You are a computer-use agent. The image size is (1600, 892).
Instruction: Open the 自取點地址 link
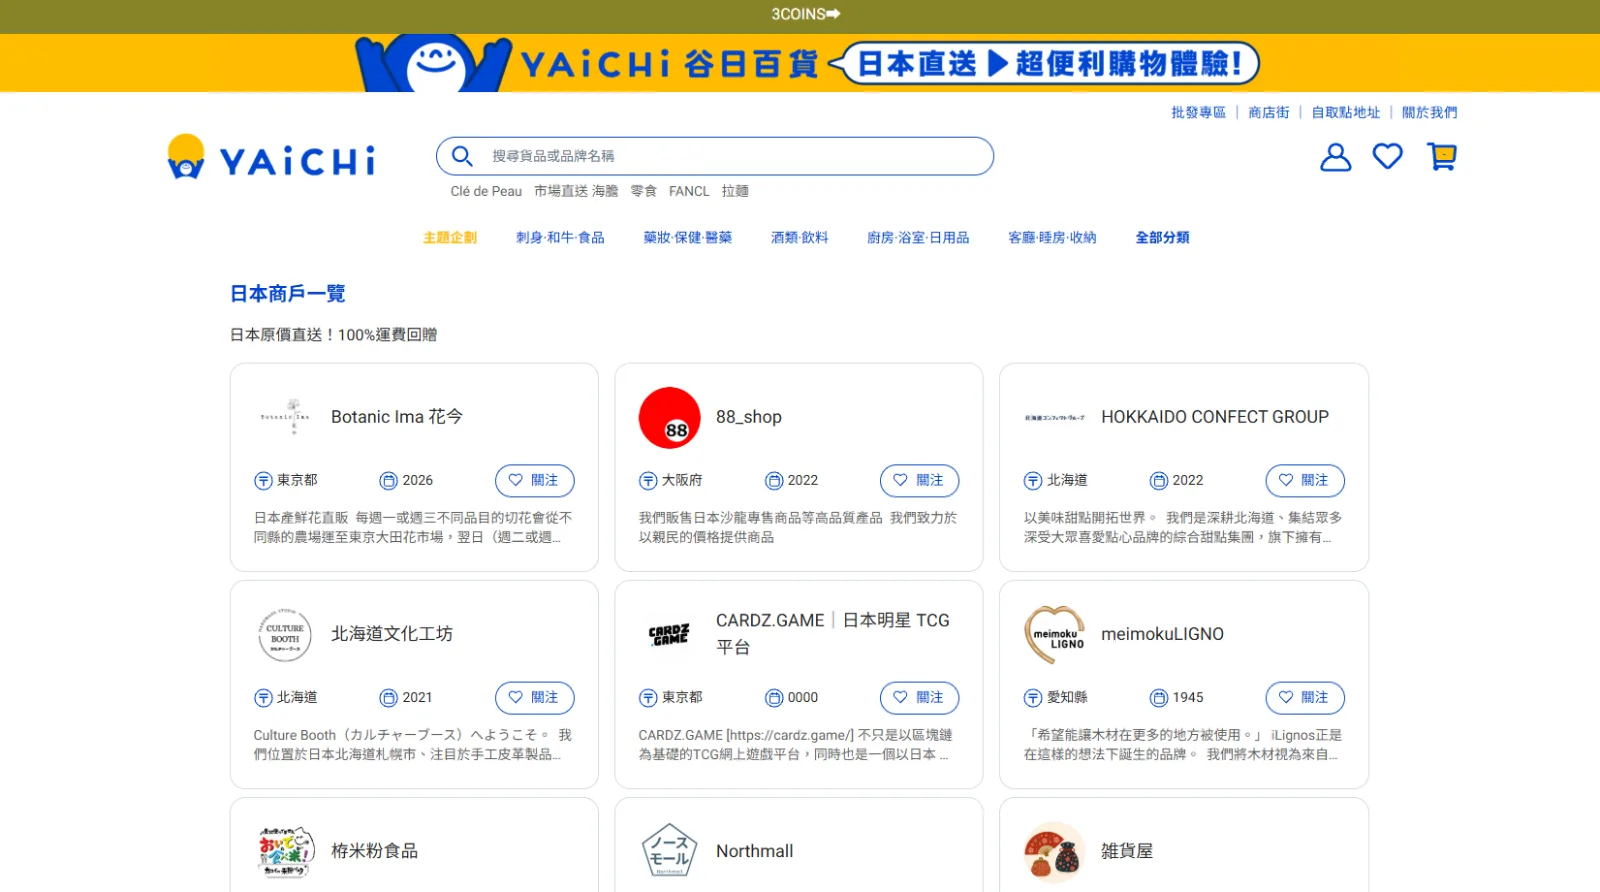tap(1346, 113)
